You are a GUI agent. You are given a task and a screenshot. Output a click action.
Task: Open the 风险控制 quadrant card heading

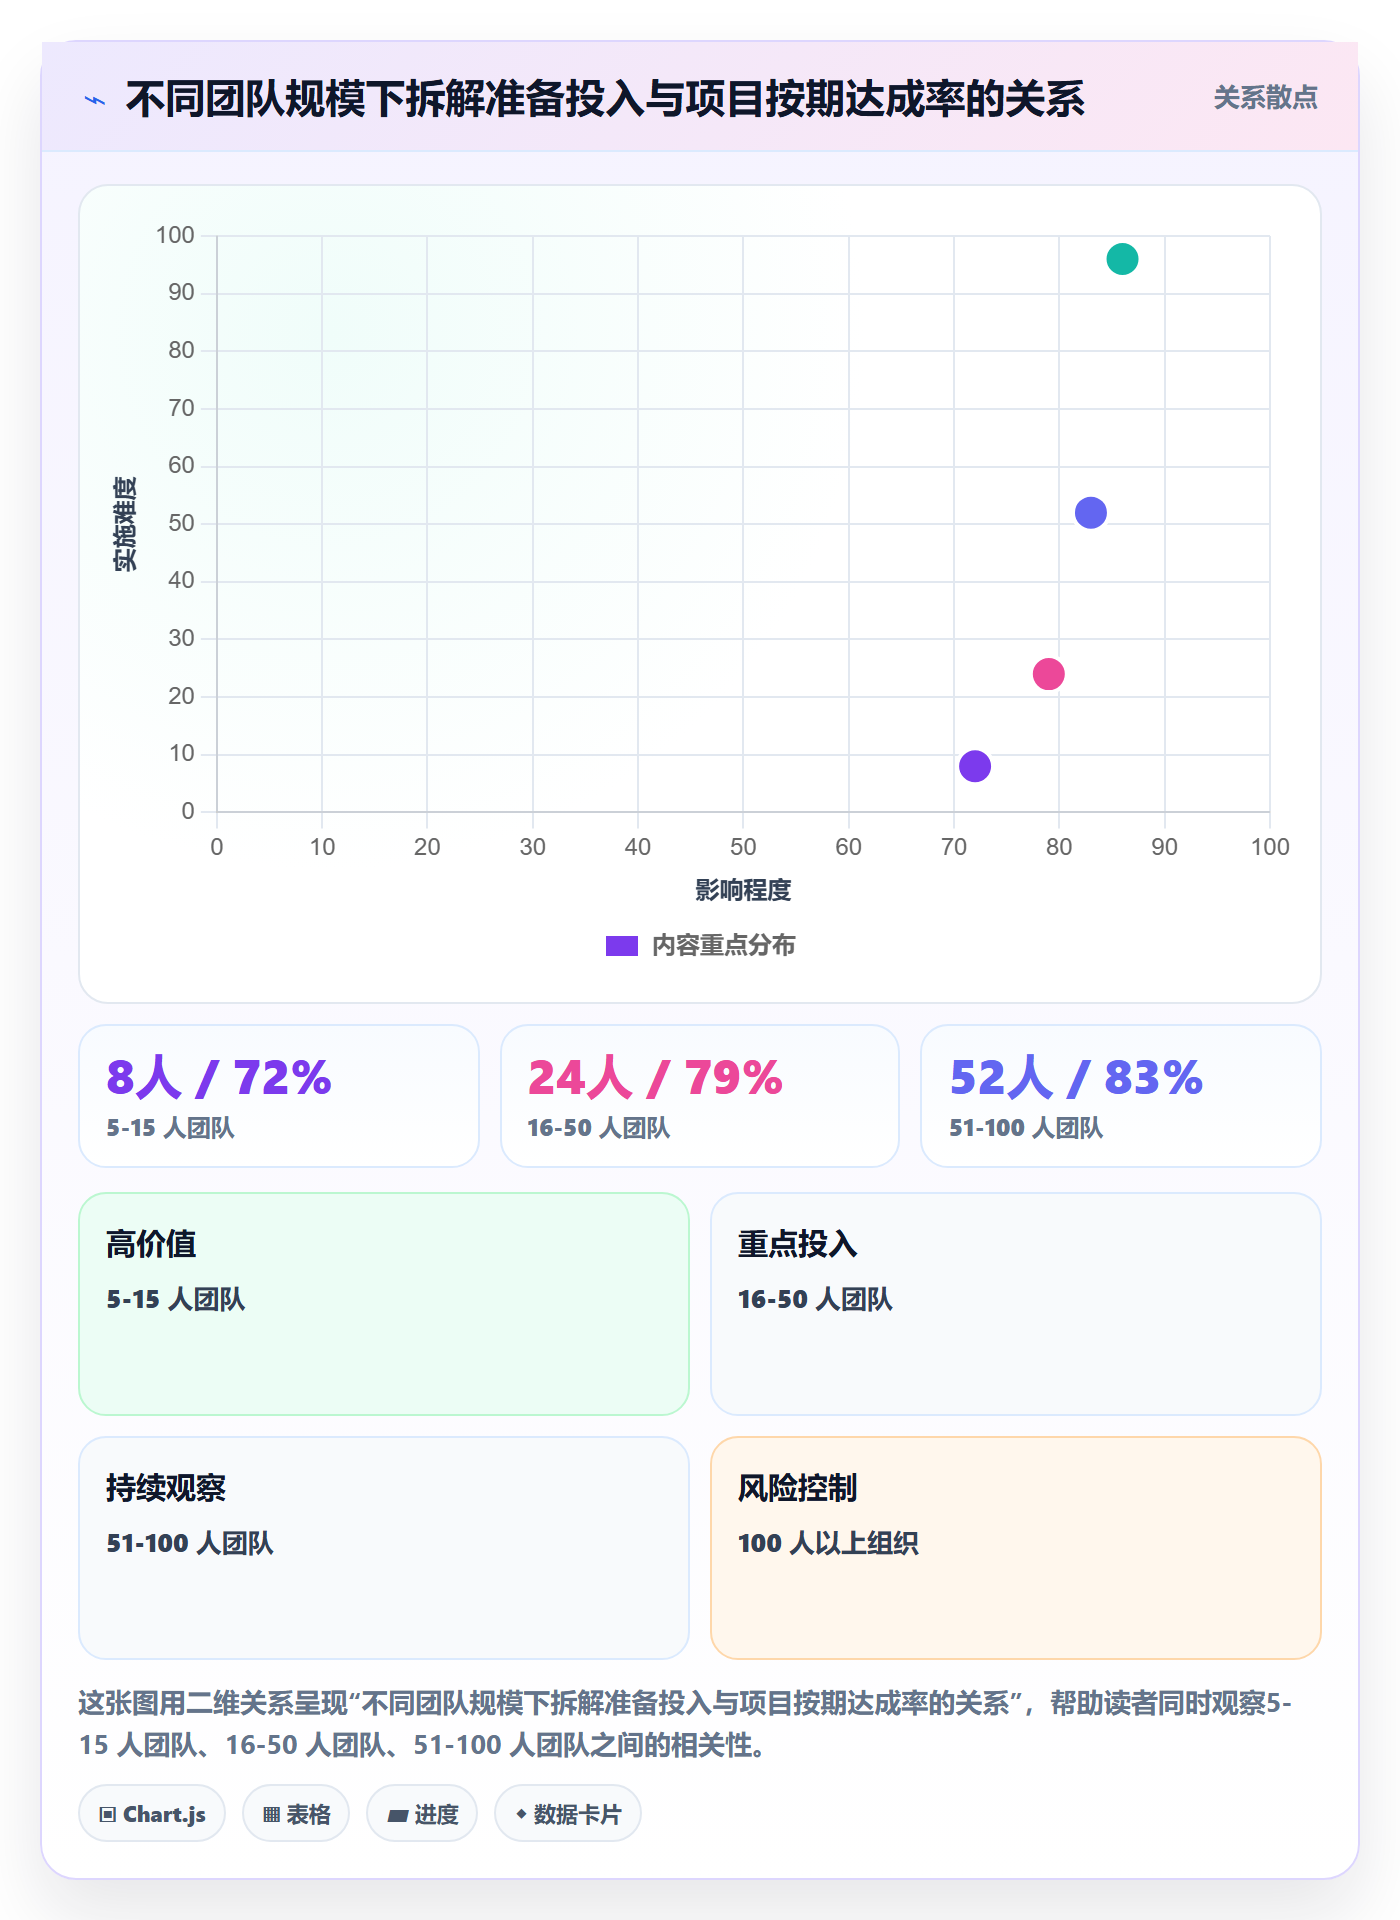click(797, 1488)
